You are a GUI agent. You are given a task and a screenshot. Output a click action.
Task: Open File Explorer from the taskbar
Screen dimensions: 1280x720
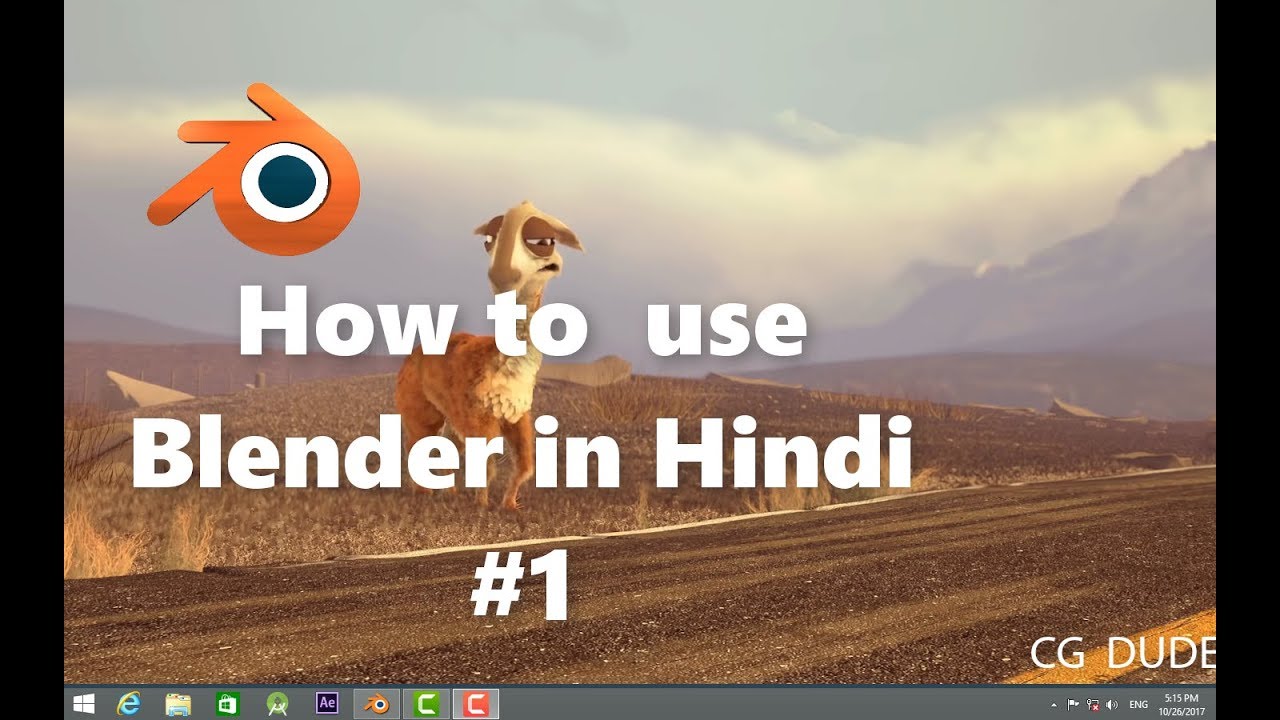point(178,704)
